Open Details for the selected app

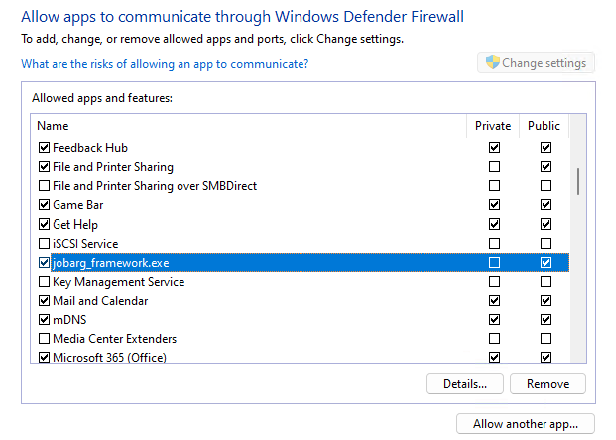pyautogui.click(x=465, y=383)
